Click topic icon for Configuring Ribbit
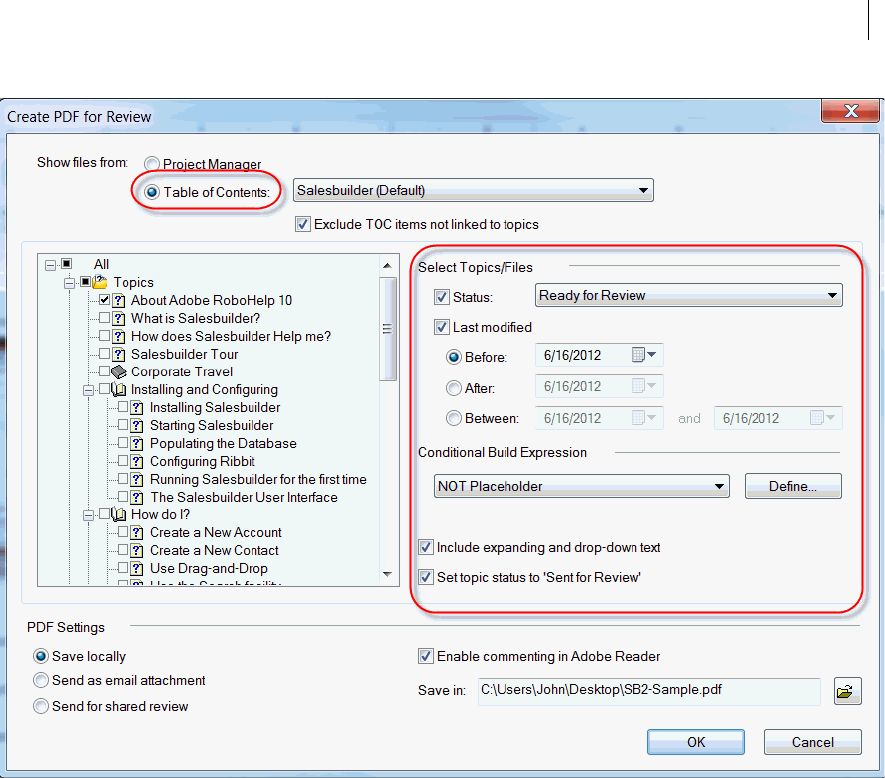Screen dimensions: 885x778 [137, 462]
